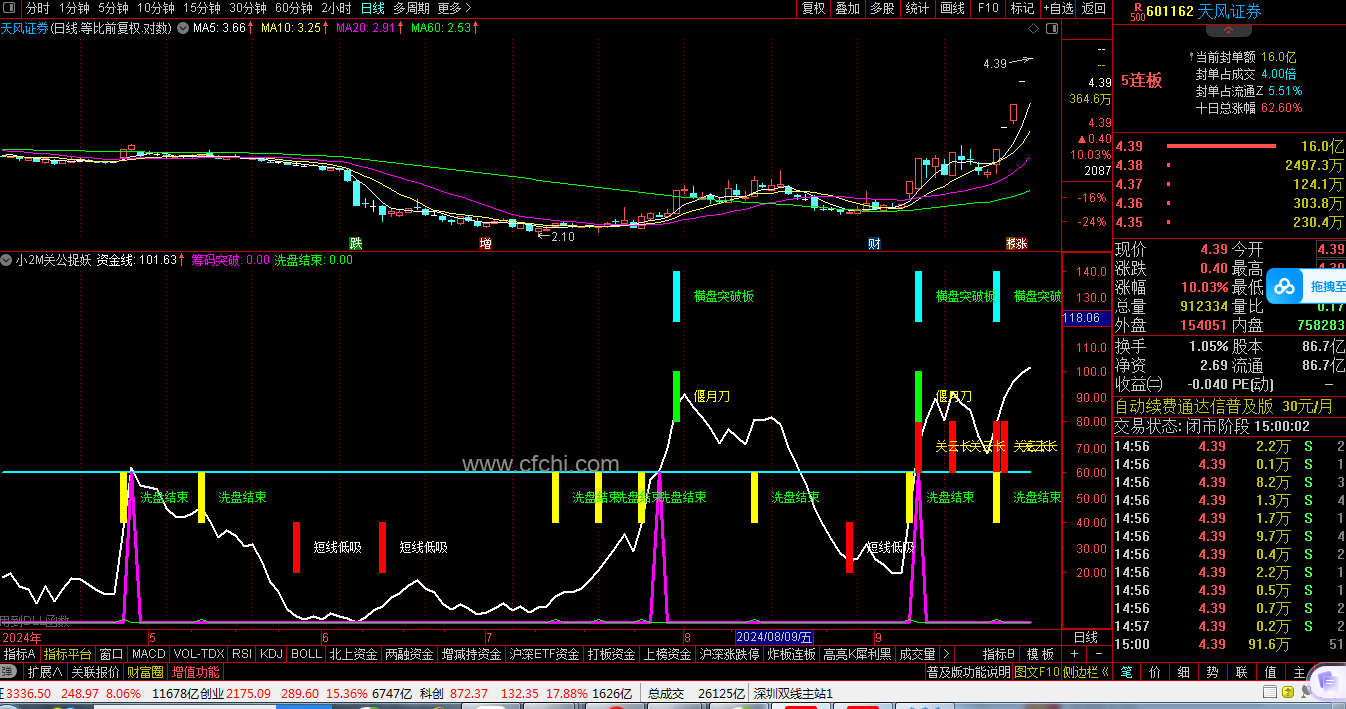Open the 财富圈 tab

(x=145, y=671)
